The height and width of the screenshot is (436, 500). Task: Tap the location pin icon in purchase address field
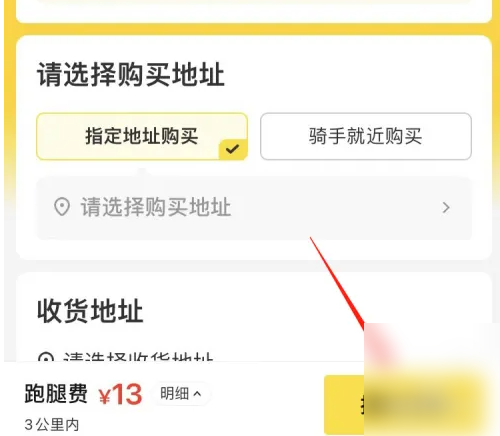(62, 207)
